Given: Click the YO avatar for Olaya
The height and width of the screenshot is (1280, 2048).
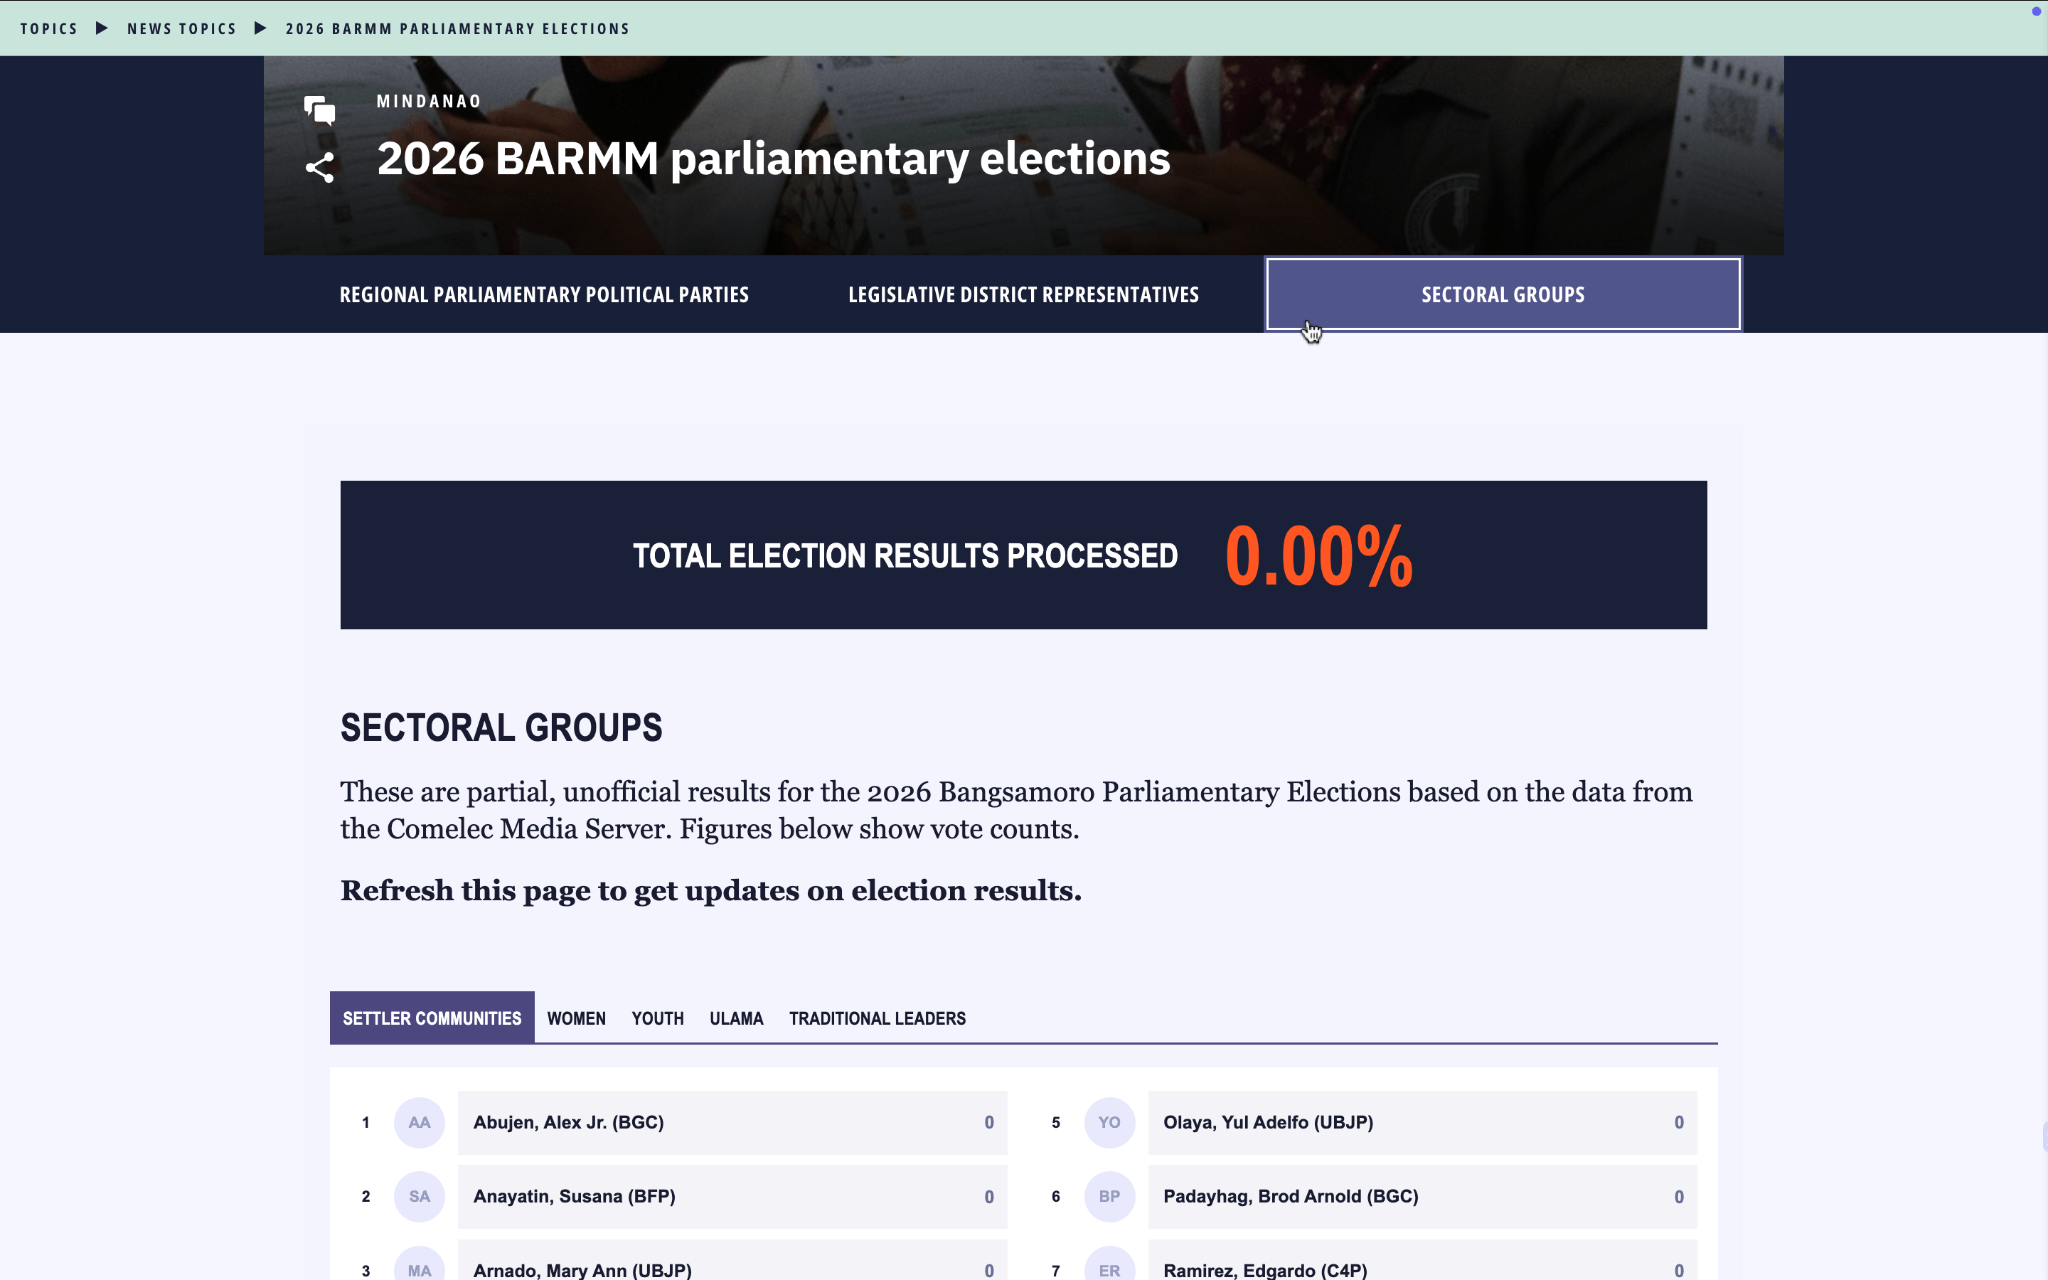Looking at the screenshot, I should pos(1109,1122).
